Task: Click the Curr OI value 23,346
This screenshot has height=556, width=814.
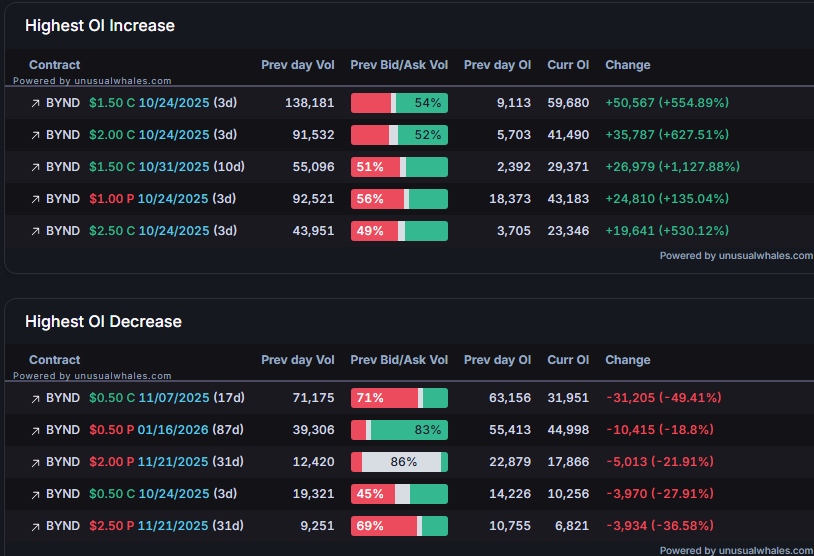Action: tap(568, 231)
